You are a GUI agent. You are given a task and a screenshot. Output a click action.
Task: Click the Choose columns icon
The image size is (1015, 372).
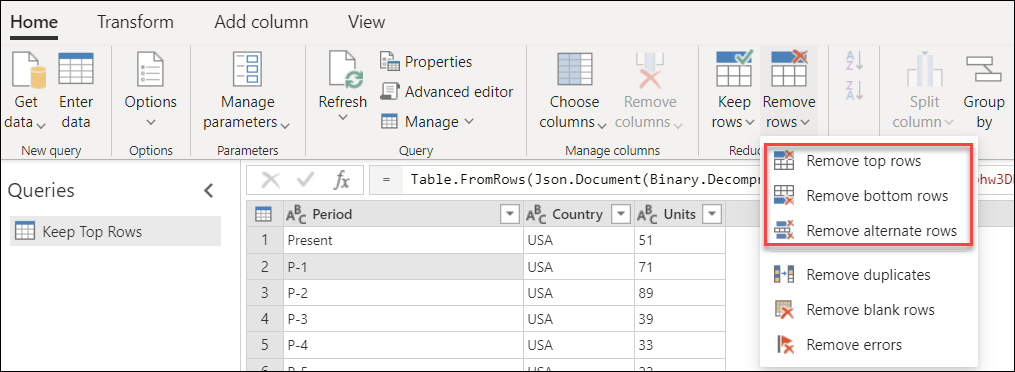(x=574, y=70)
